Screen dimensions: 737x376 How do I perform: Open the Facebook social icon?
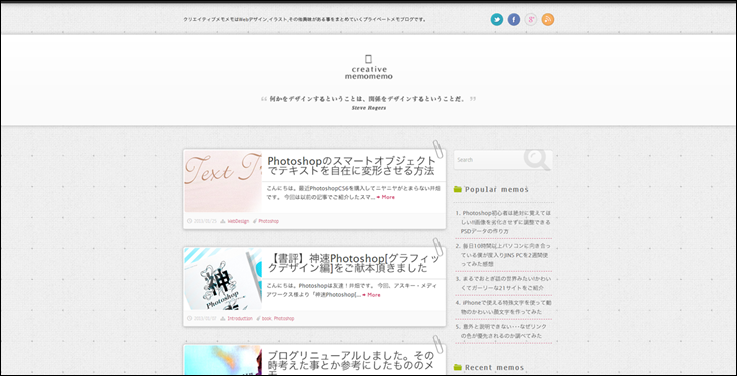click(514, 19)
